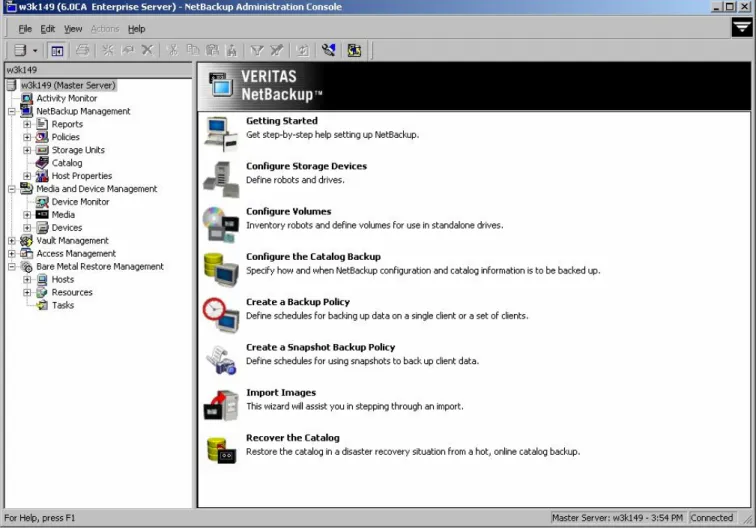Click the Paste toolbar icon
Viewport: 756px width, 529px height.
tap(212, 50)
